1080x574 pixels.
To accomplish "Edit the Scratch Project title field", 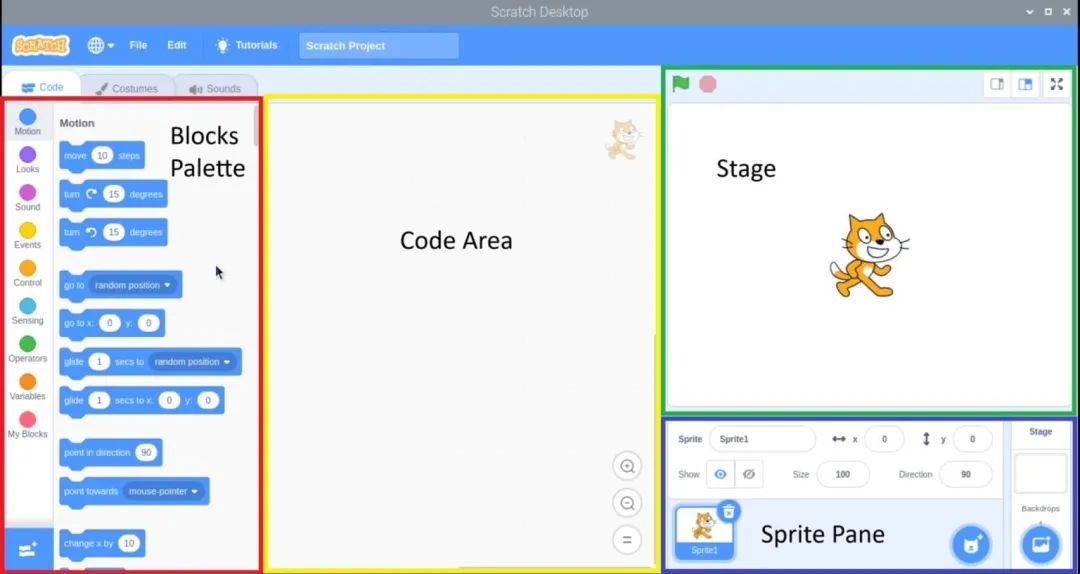I will click(x=379, y=45).
